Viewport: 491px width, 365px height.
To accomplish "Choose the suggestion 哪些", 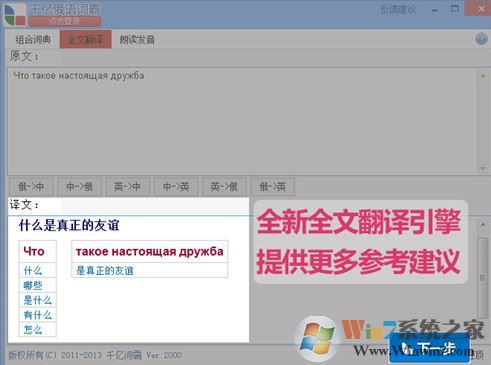I will click(x=37, y=285).
